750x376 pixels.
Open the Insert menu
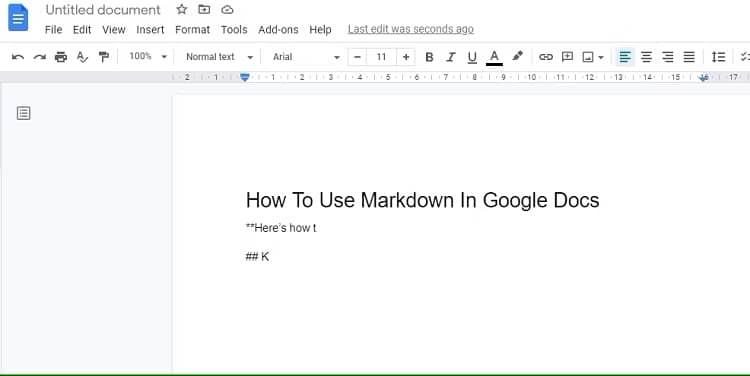coord(150,30)
